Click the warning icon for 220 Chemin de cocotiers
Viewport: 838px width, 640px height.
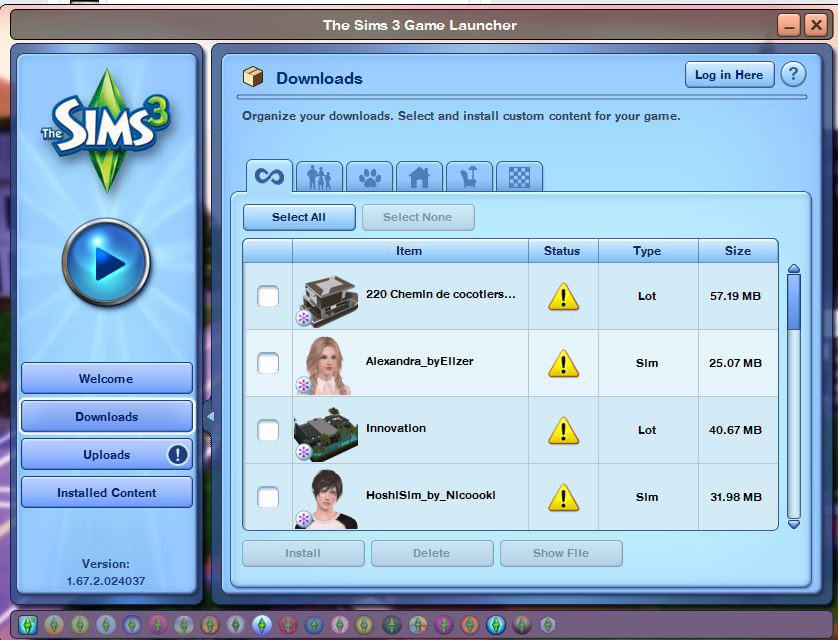click(x=563, y=296)
